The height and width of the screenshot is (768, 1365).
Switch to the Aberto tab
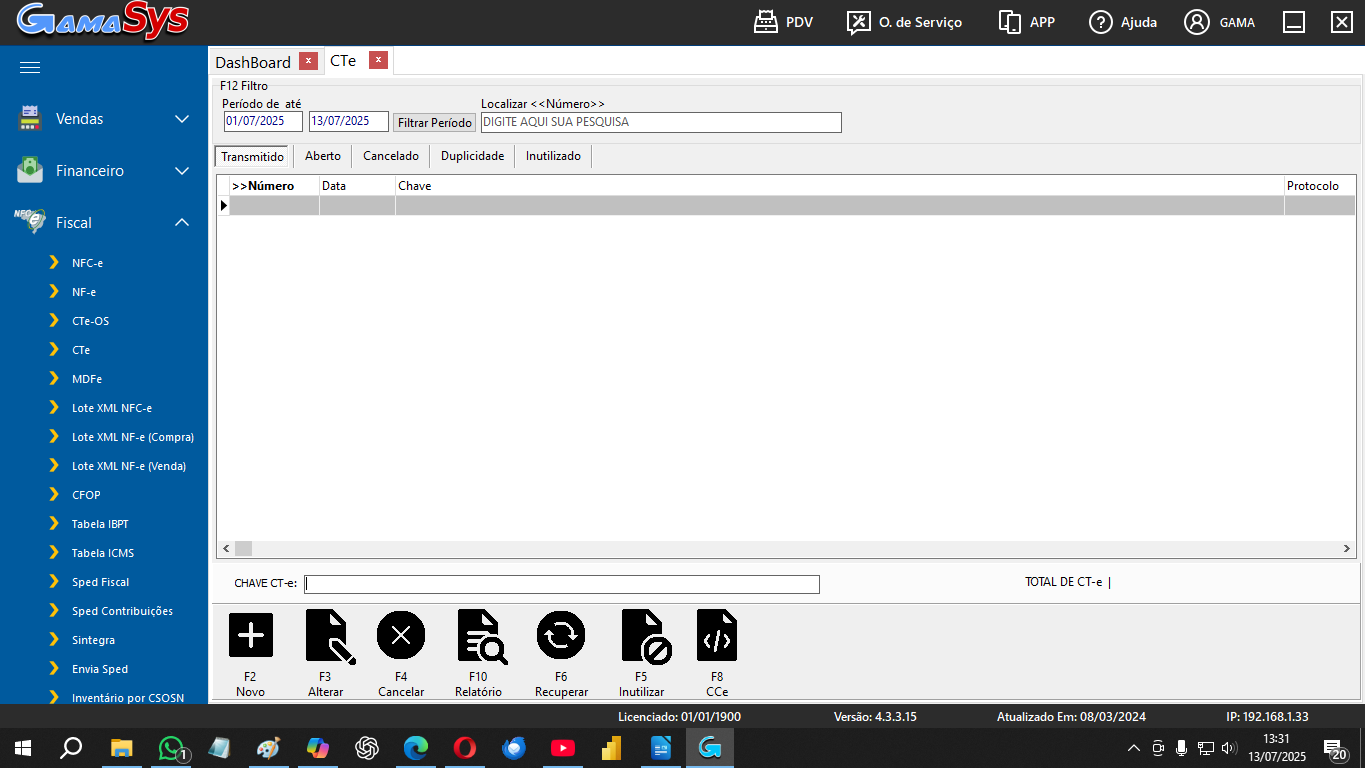coord(323,156)
